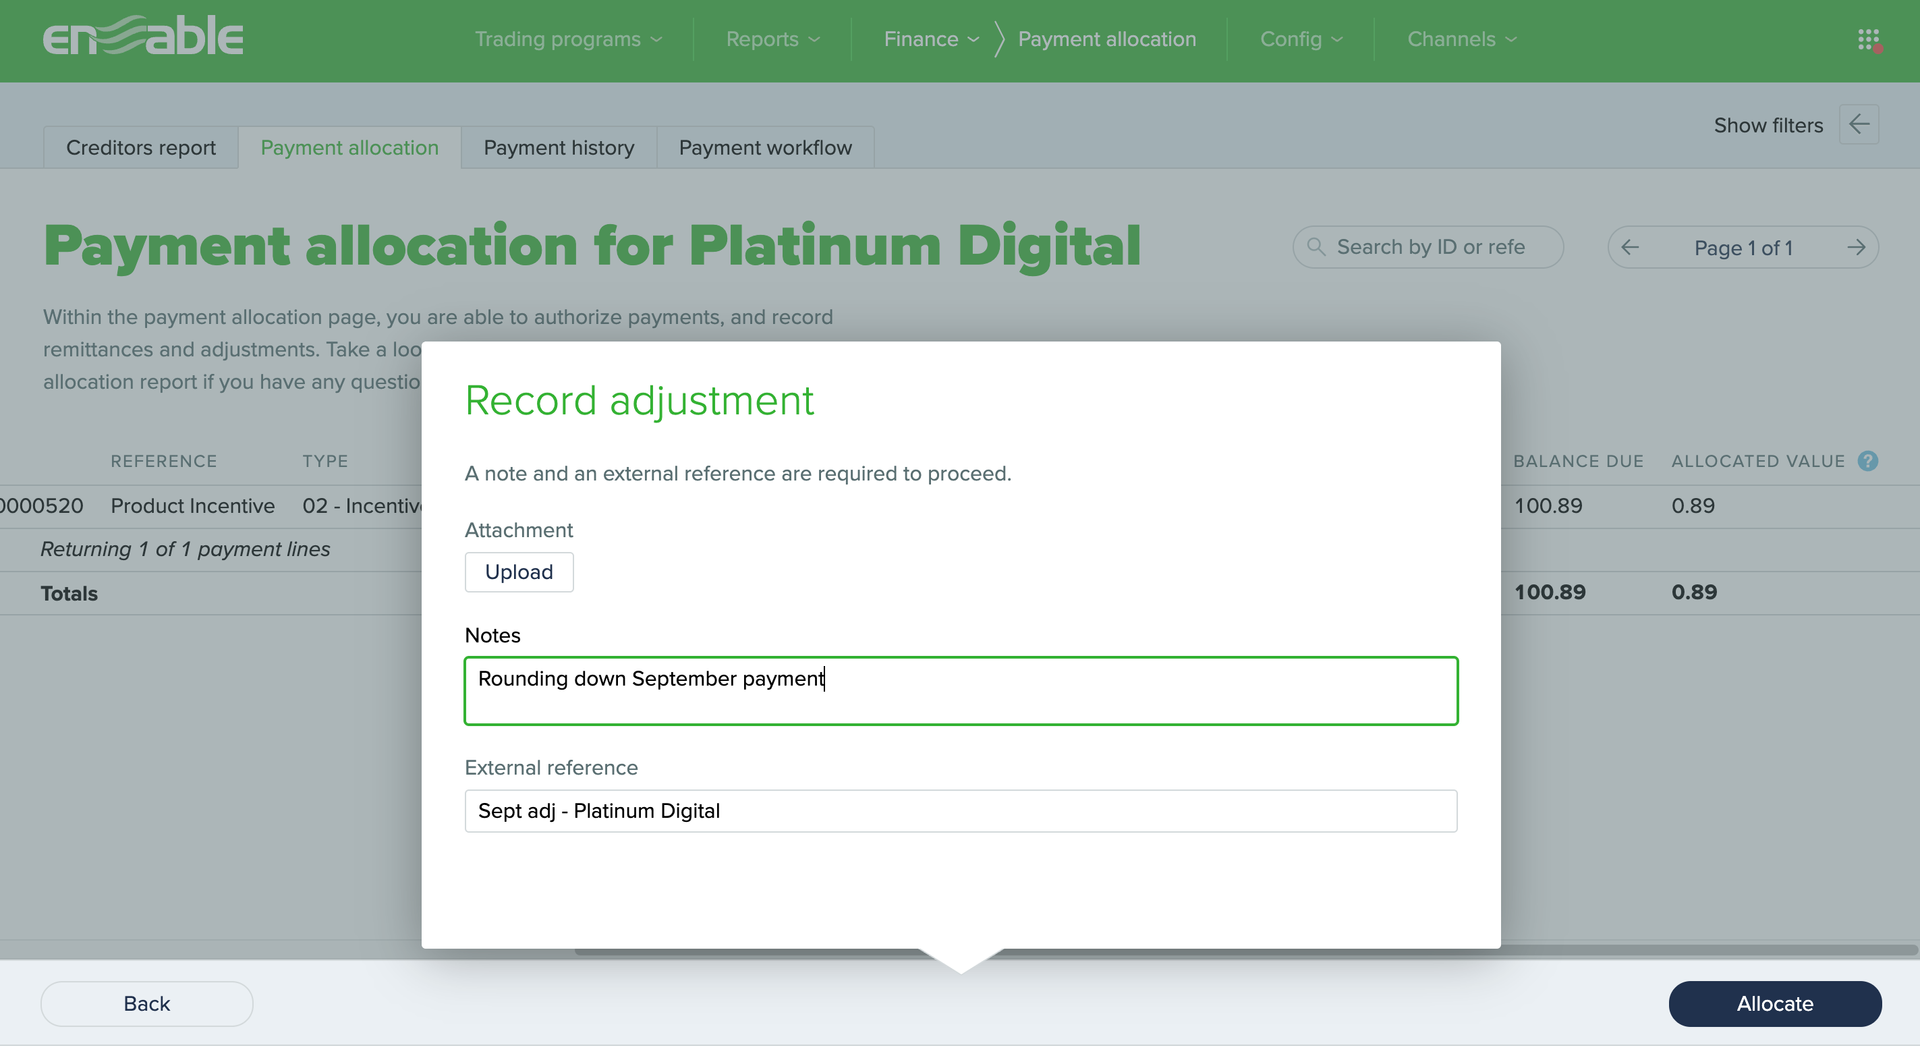
Task: Click the Product Incentive reference cell
Action: (193, 506)
